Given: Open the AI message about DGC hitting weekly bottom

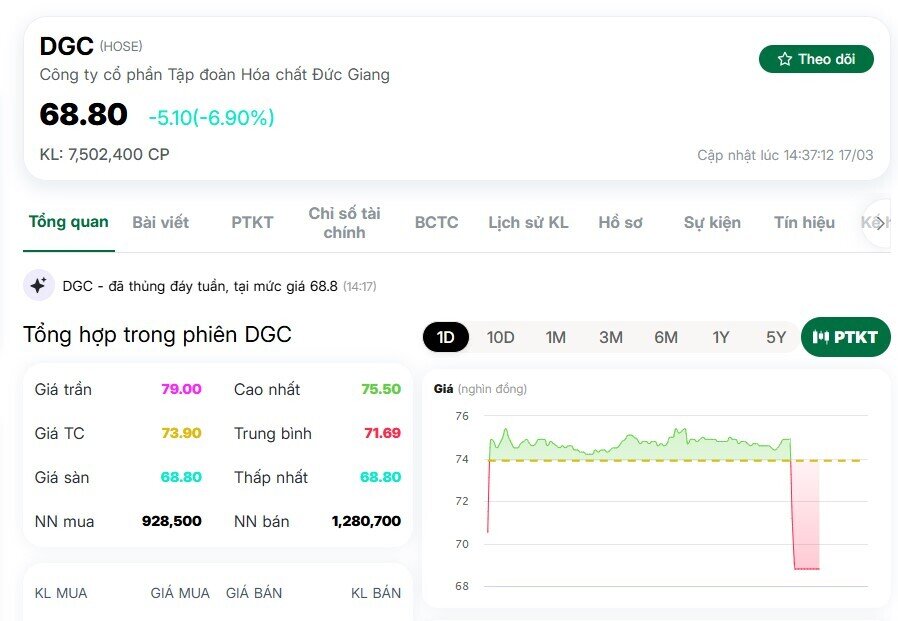Looking at the screenshot, I should point(200,285).
